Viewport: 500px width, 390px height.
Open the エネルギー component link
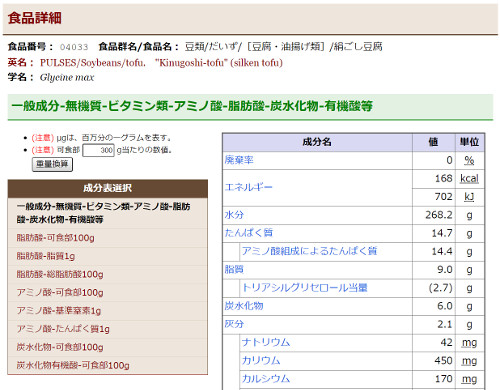click(248, 187)
